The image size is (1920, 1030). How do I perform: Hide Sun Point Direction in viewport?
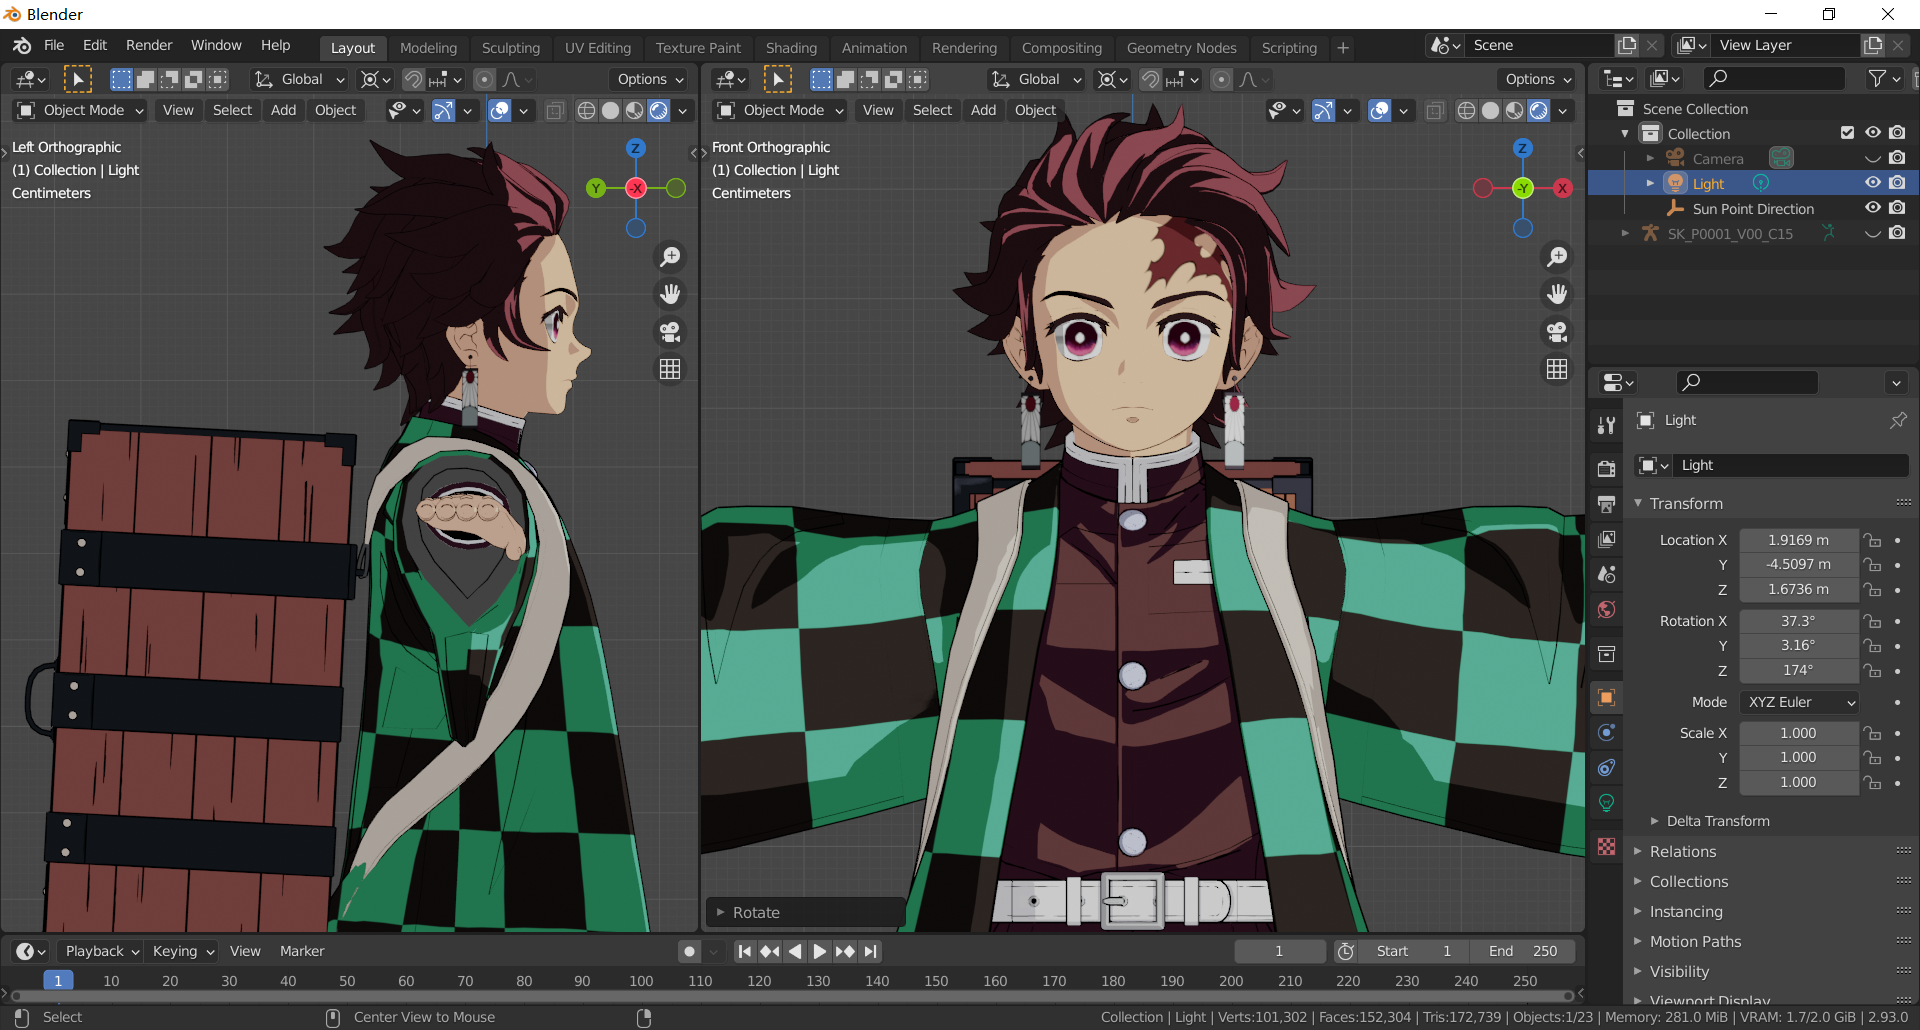[1873, 208]
